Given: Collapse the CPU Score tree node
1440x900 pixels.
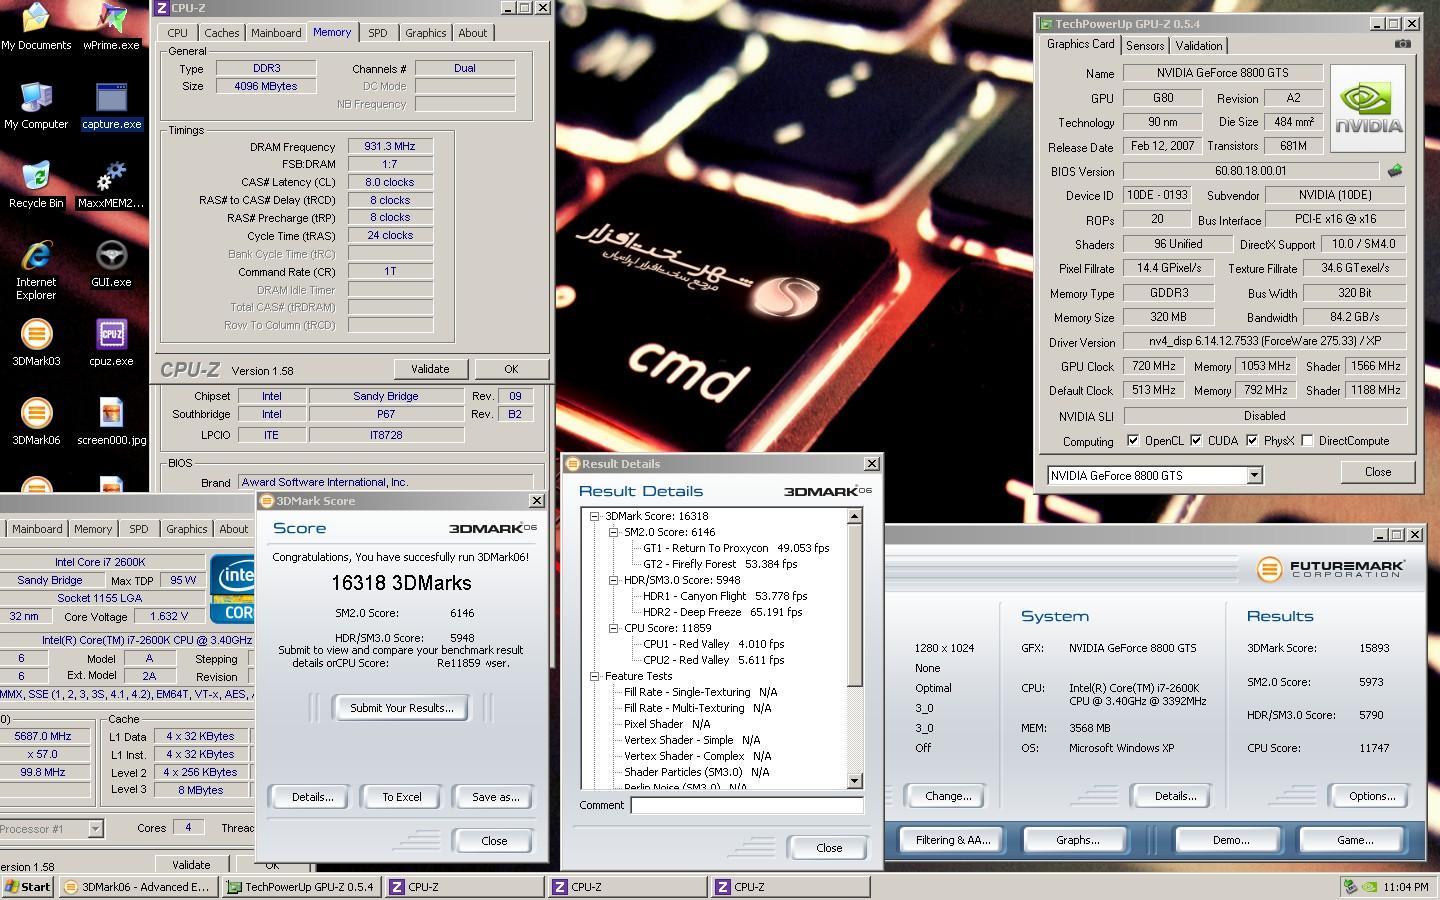Looking at the screenshot, I should click(x=614, y=628).
